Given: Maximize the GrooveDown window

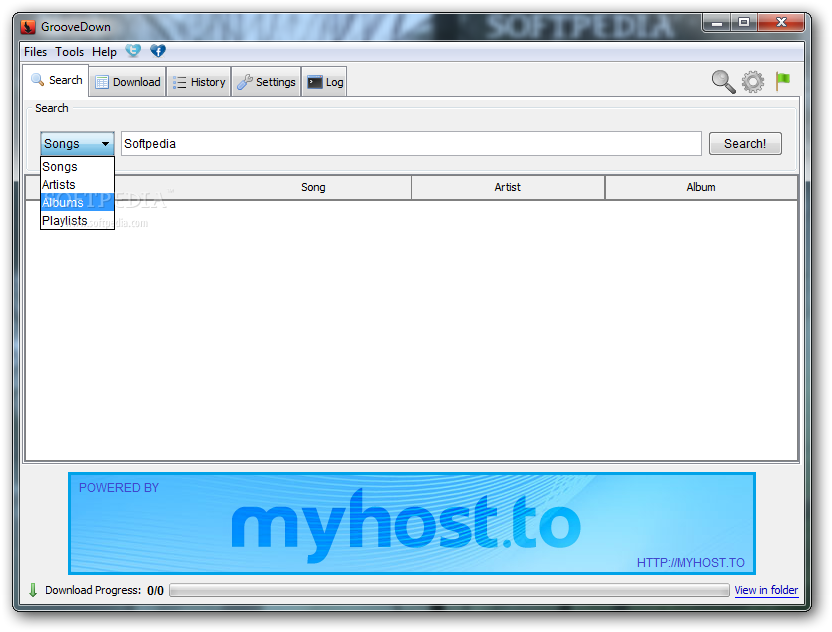Looking at the screenshot, I should (x=744, y=23).
